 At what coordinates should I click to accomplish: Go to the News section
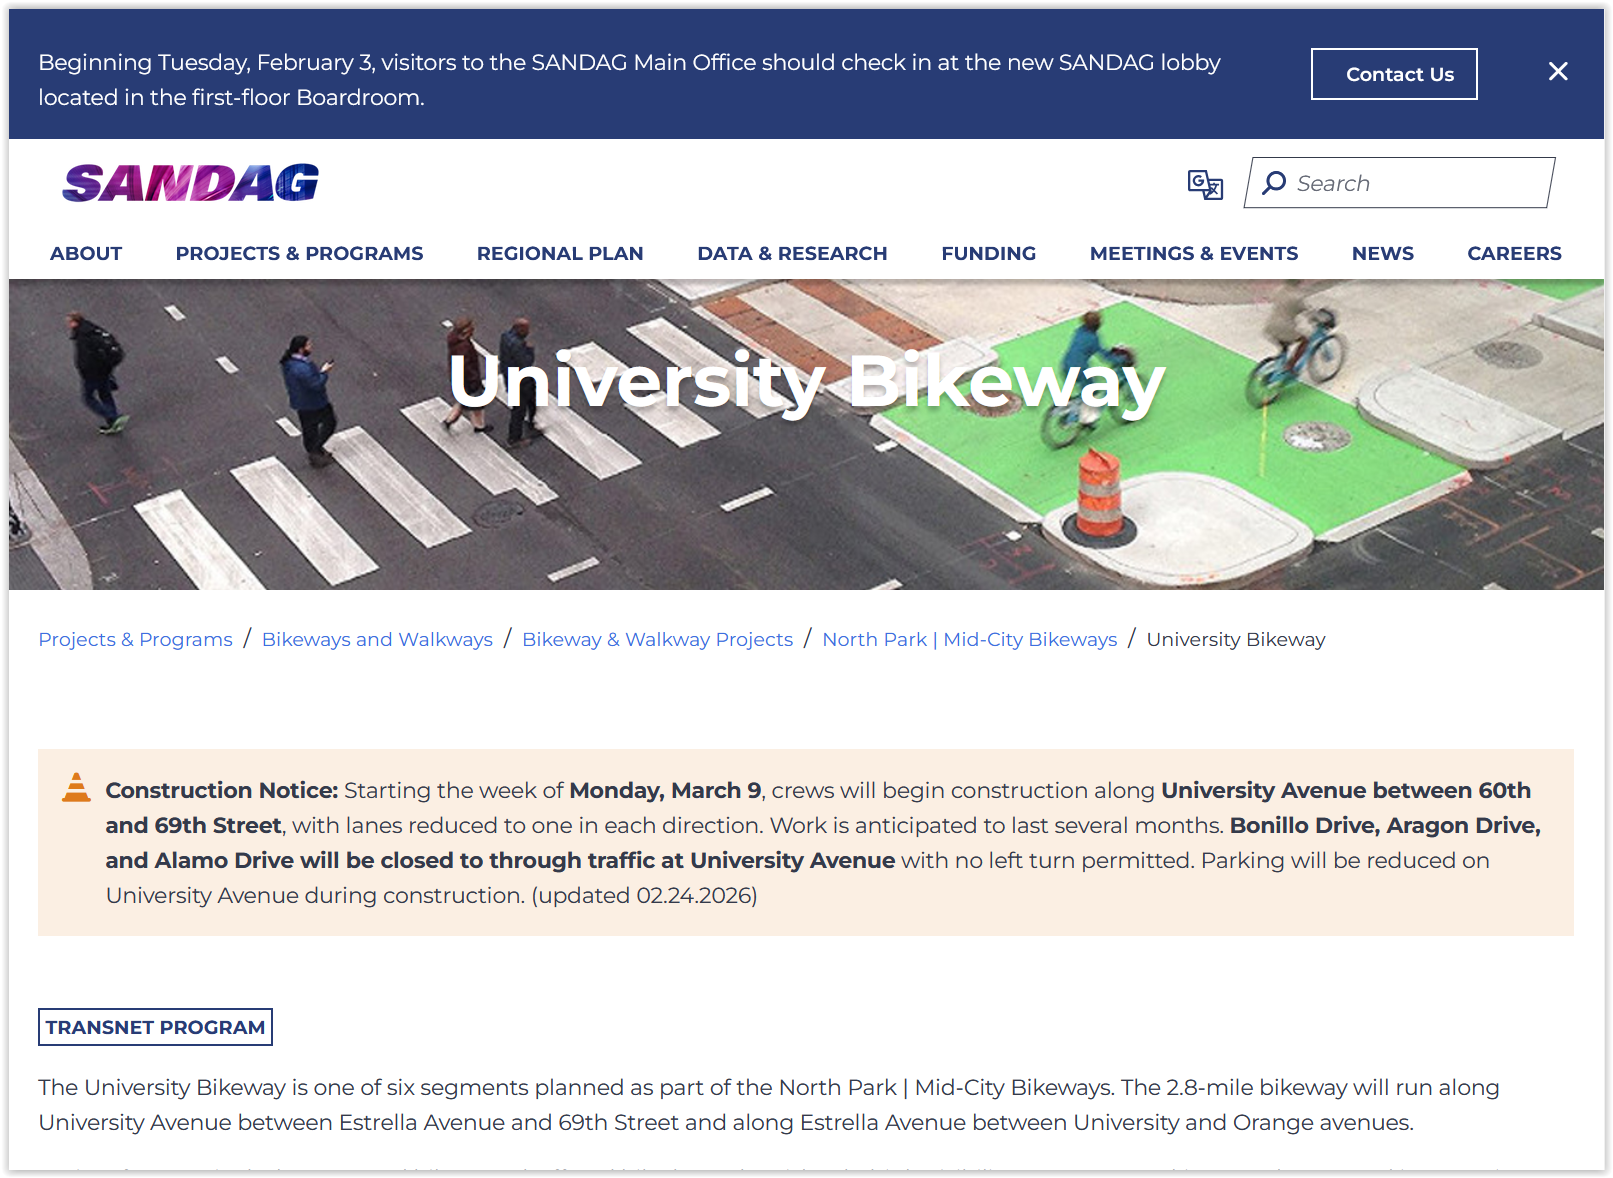1382,254
